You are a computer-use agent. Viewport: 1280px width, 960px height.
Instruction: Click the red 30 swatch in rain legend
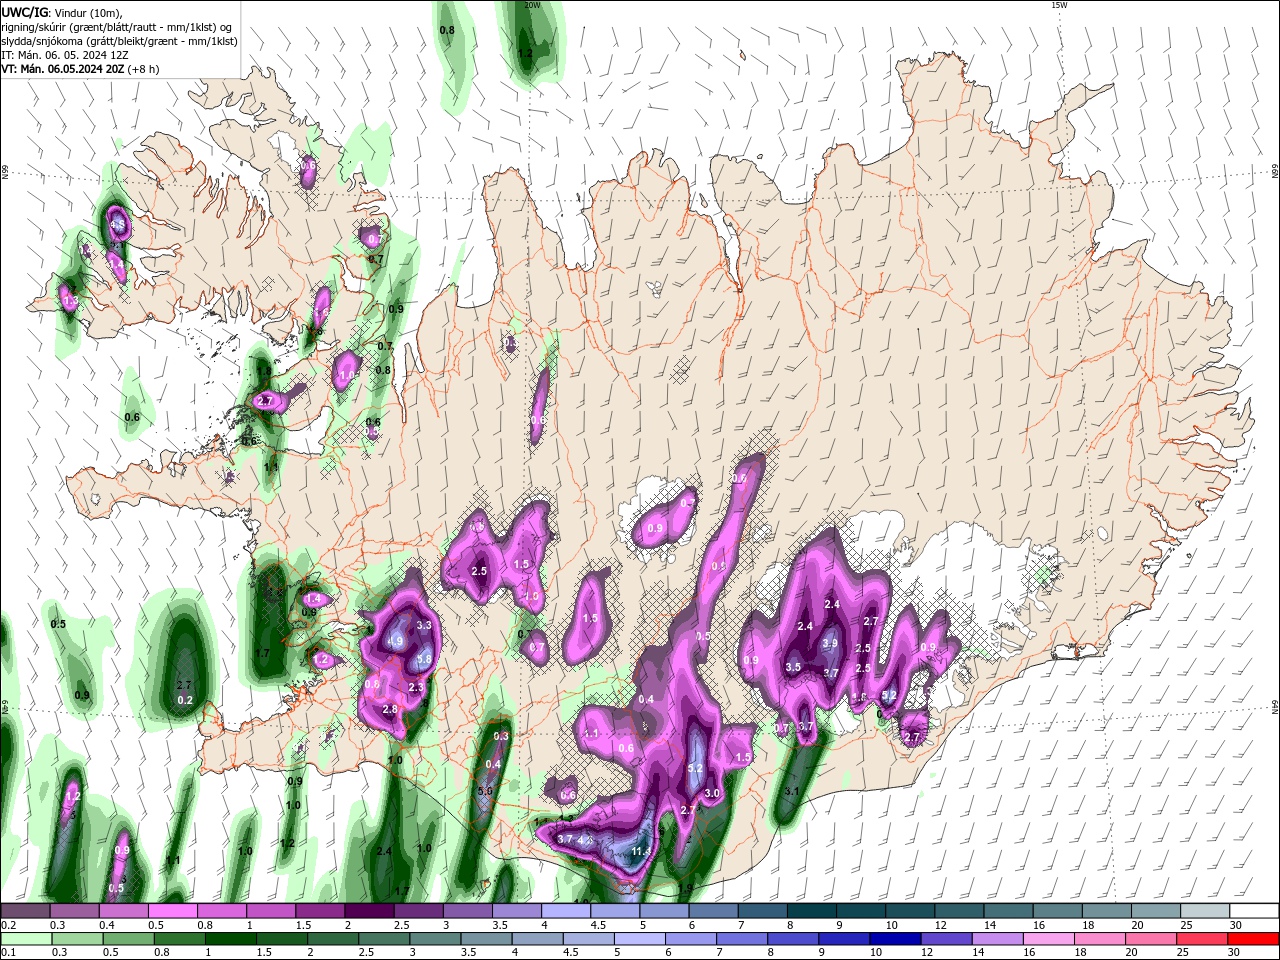(1254, 940)
